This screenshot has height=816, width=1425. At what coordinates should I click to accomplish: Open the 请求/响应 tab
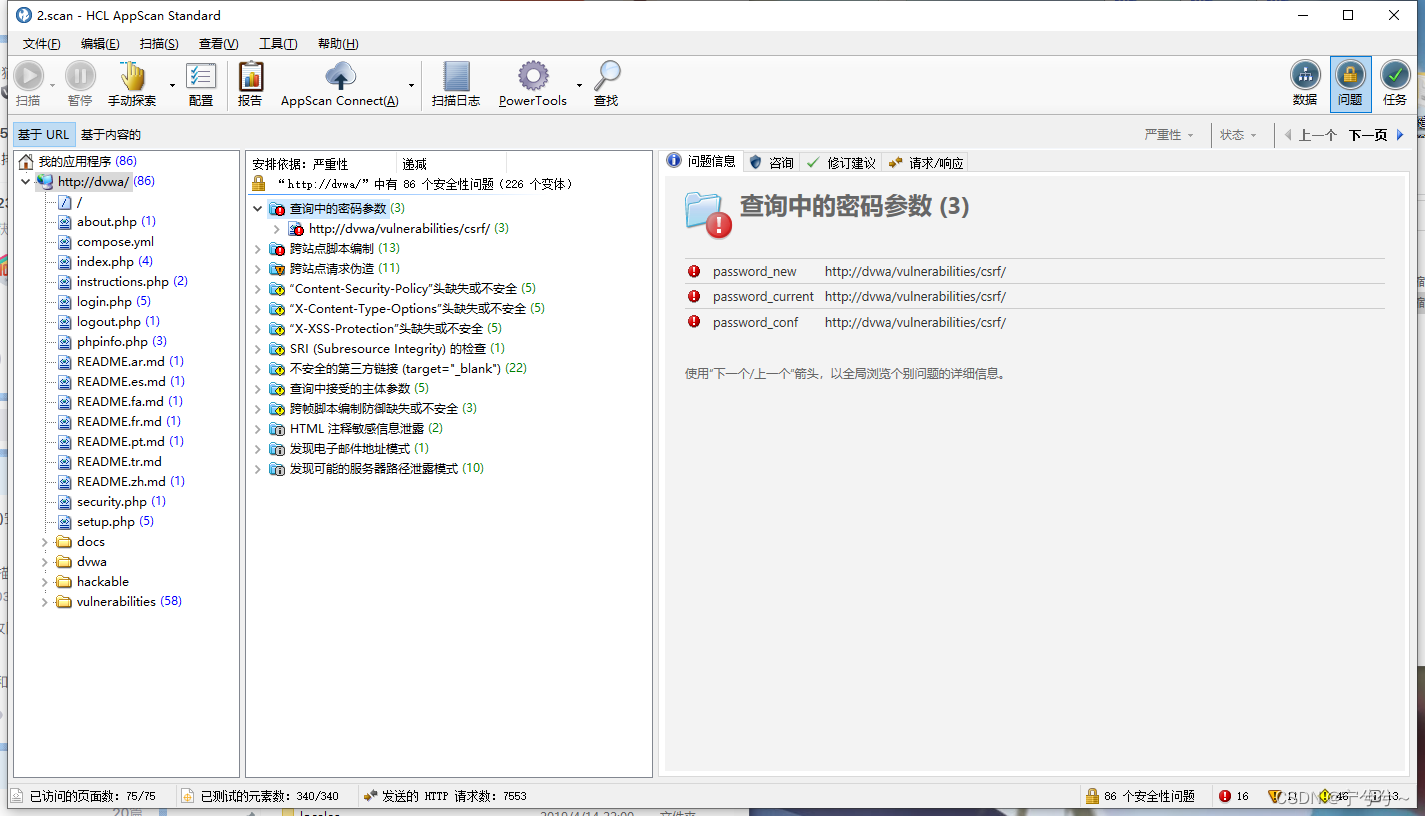point(926,162)
